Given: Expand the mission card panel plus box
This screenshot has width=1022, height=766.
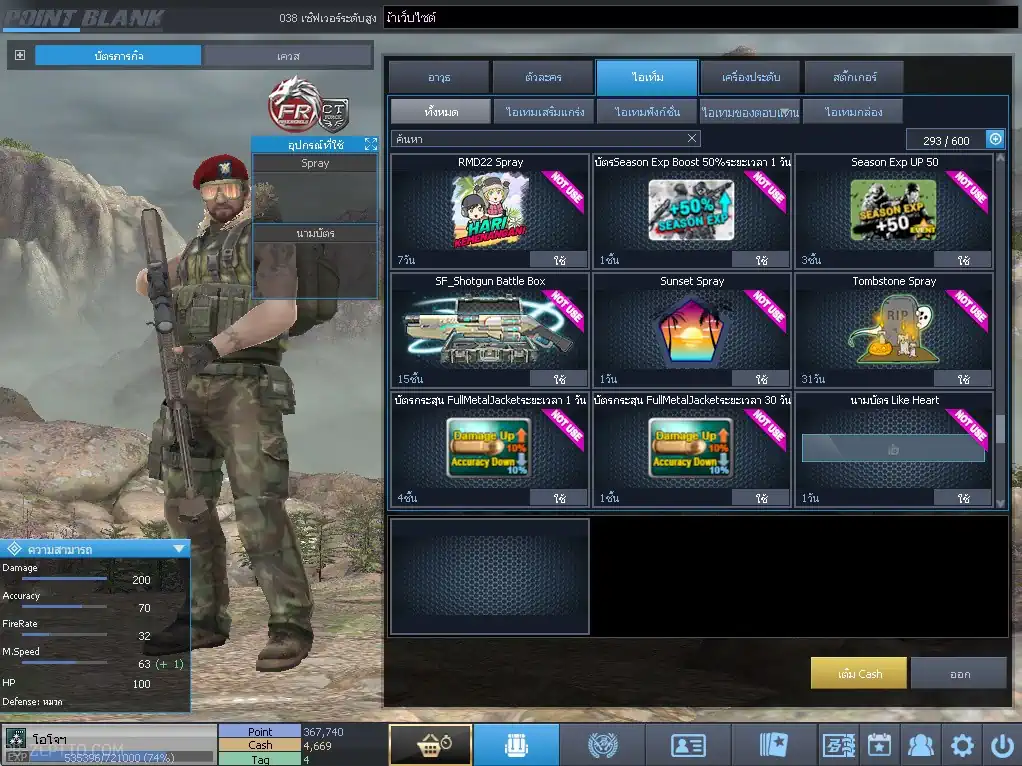Looking at the screenshot, I should tap(20, 55).
